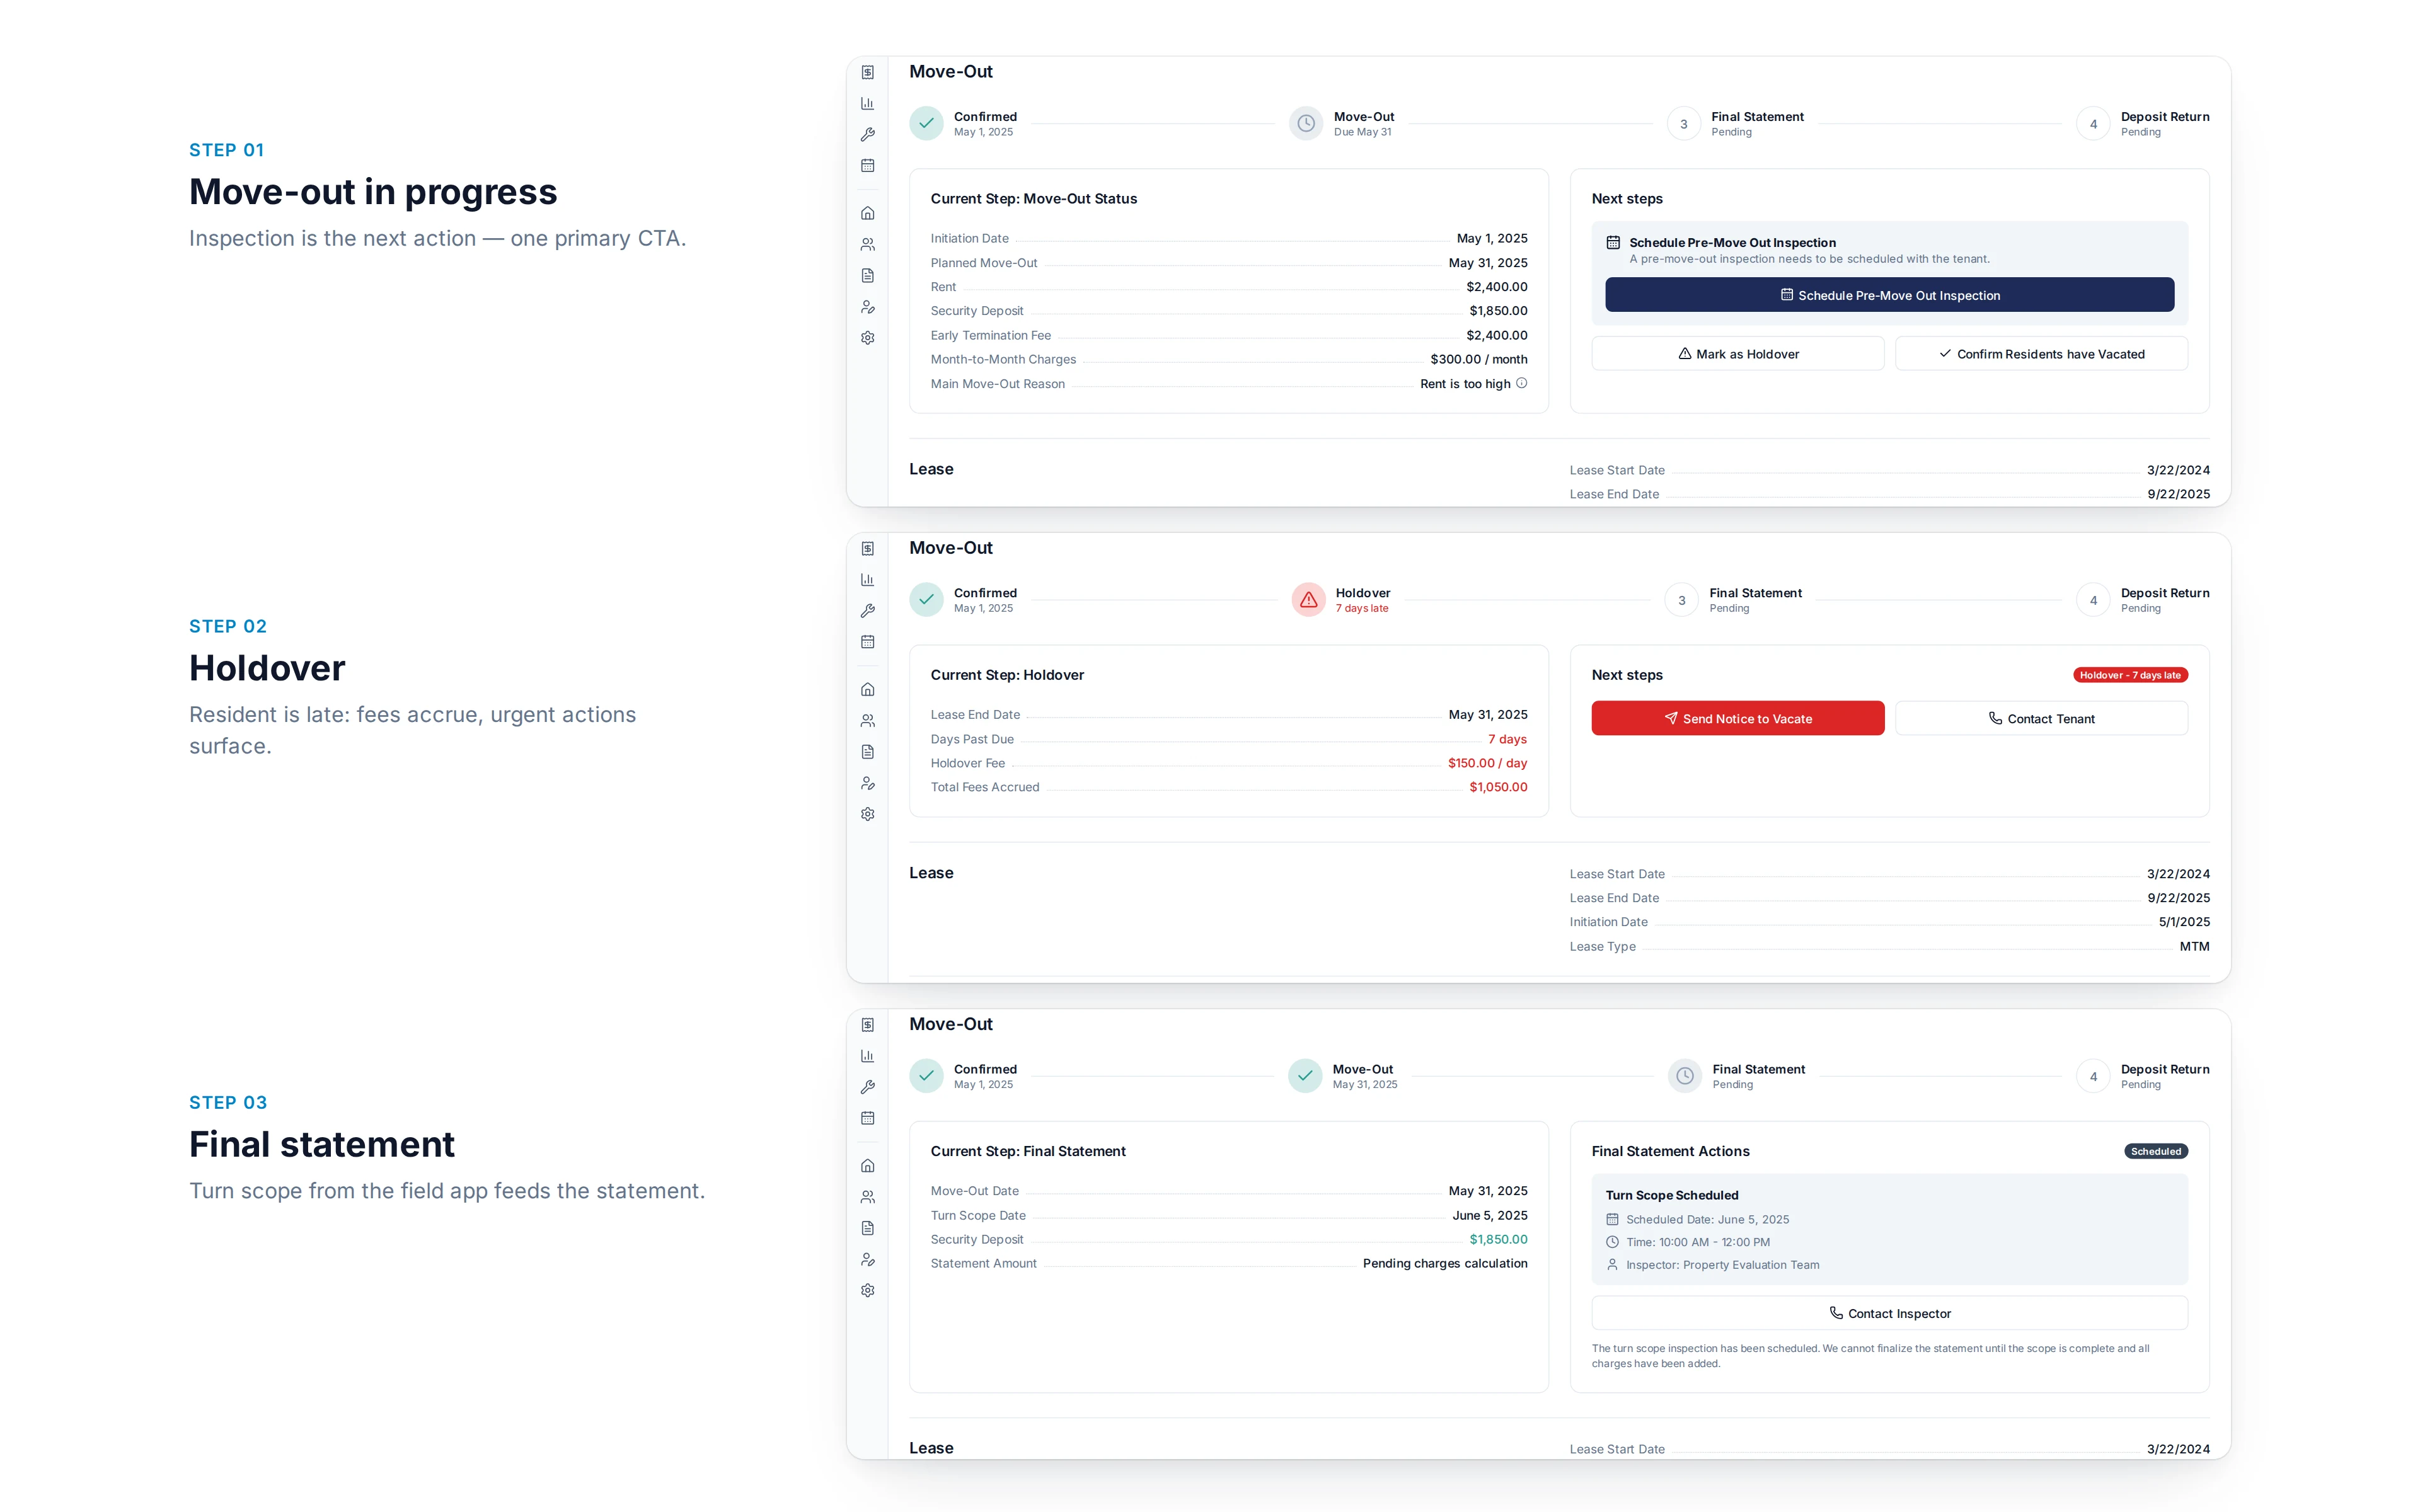Open the billing receipt icon in the Move-Out Status panel sidebar
Image resolution: width=2420 pixels, height=1512 pixels.
867,73
